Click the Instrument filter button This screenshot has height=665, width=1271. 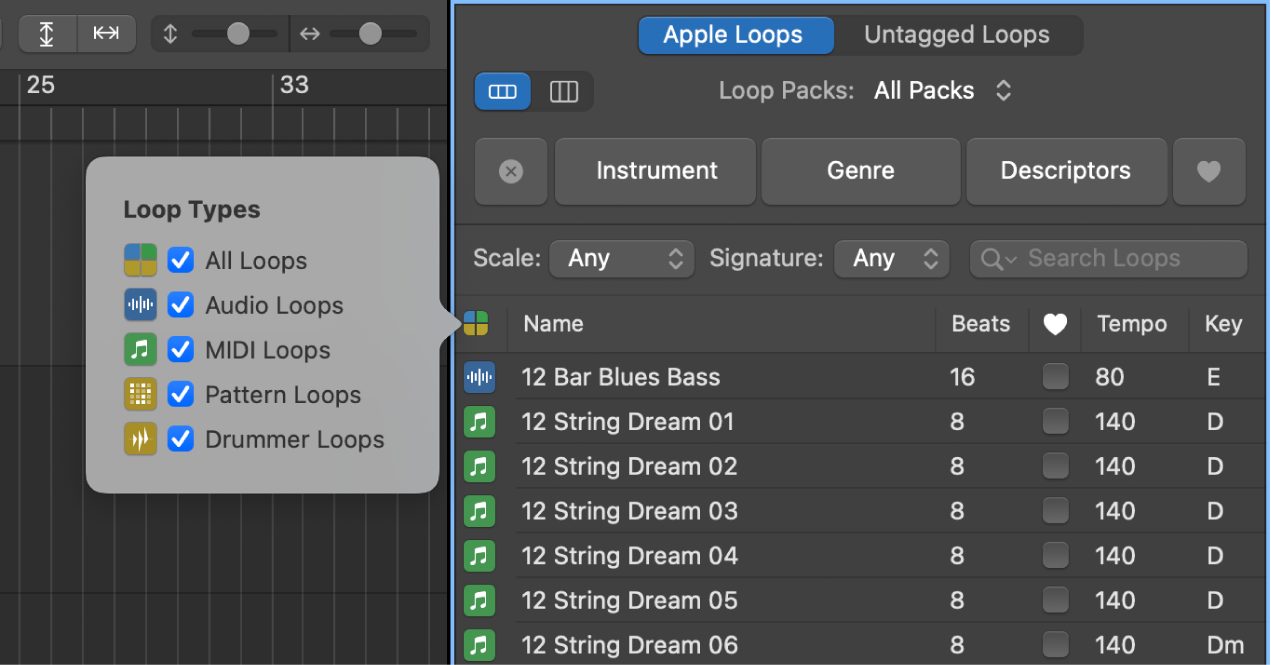(x=657, y=171)
